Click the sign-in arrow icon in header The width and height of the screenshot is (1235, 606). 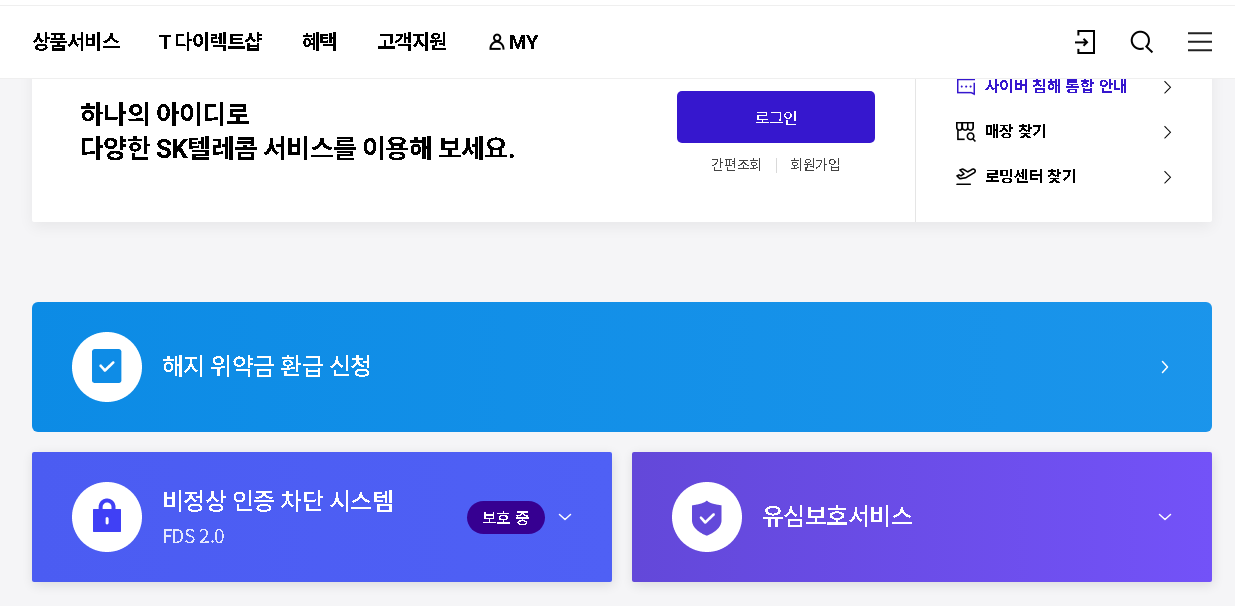pyautogui.click(x=1085, y=42)
